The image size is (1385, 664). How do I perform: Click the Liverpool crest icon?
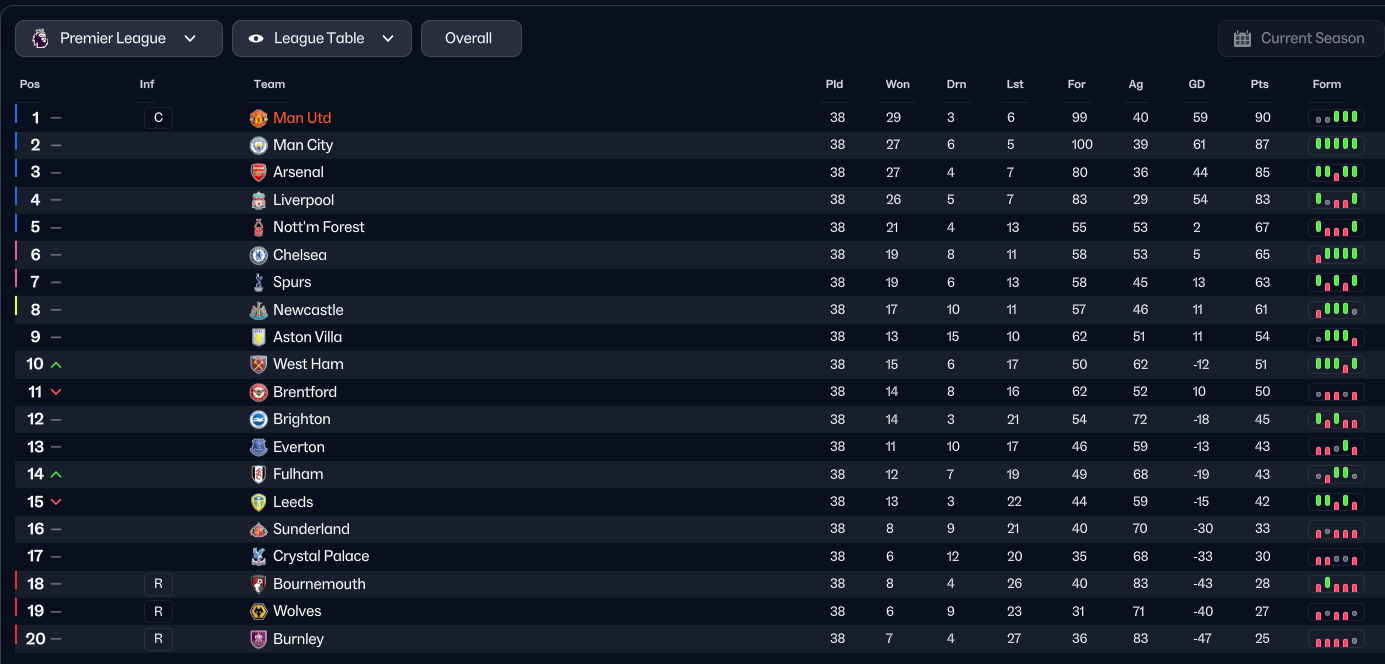259,200
